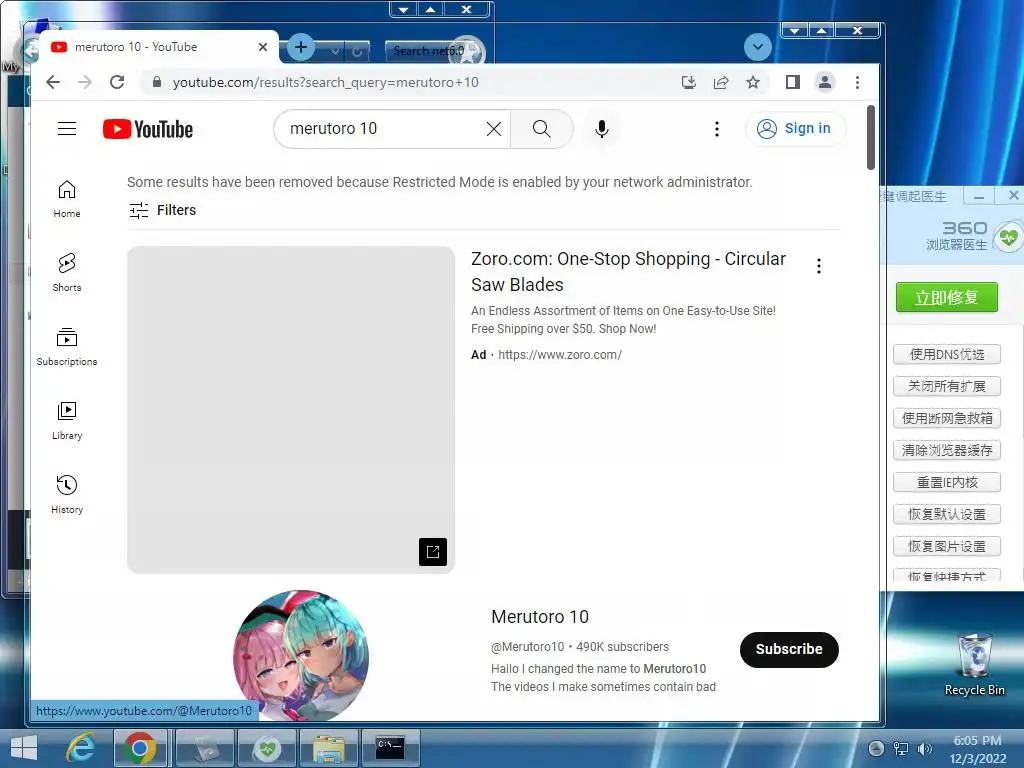This screenshot has height=768, width=1024.
Task: Visit https://www.zoro.com/ ad link
Action: coord(560,355)
